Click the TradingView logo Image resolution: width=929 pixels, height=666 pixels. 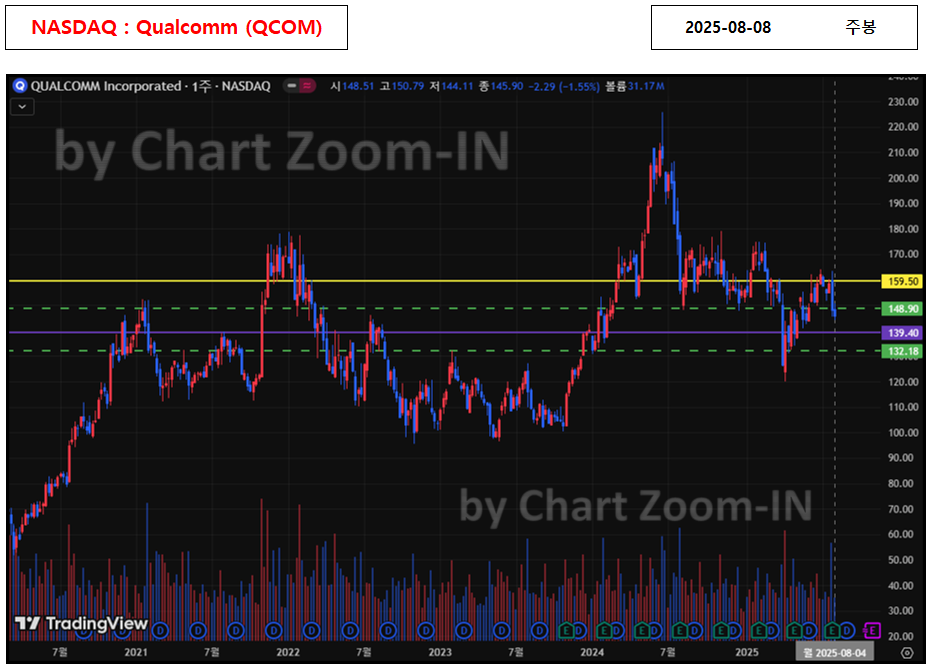point(81,623)
